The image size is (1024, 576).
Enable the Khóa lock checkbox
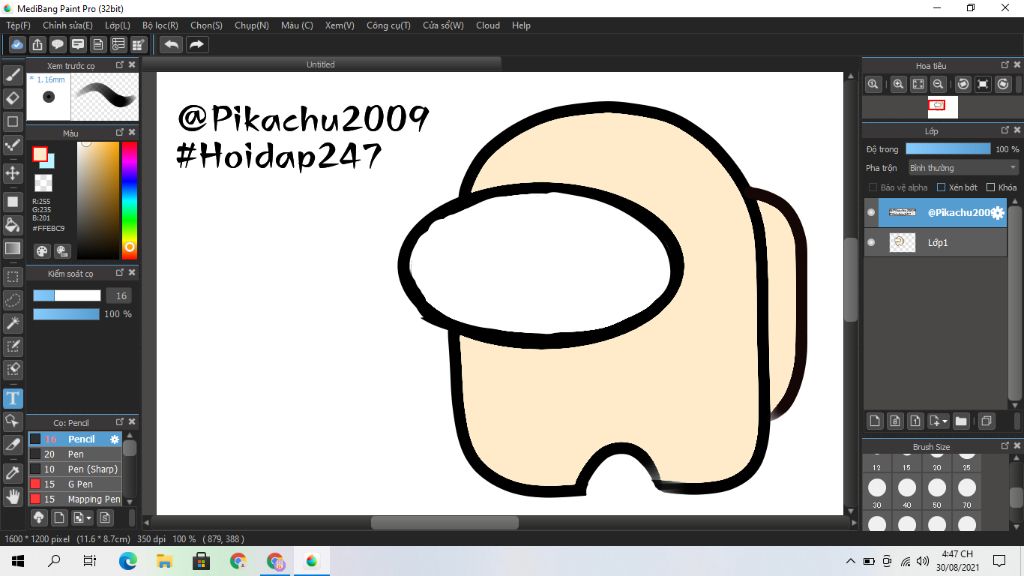coord(991,187)
